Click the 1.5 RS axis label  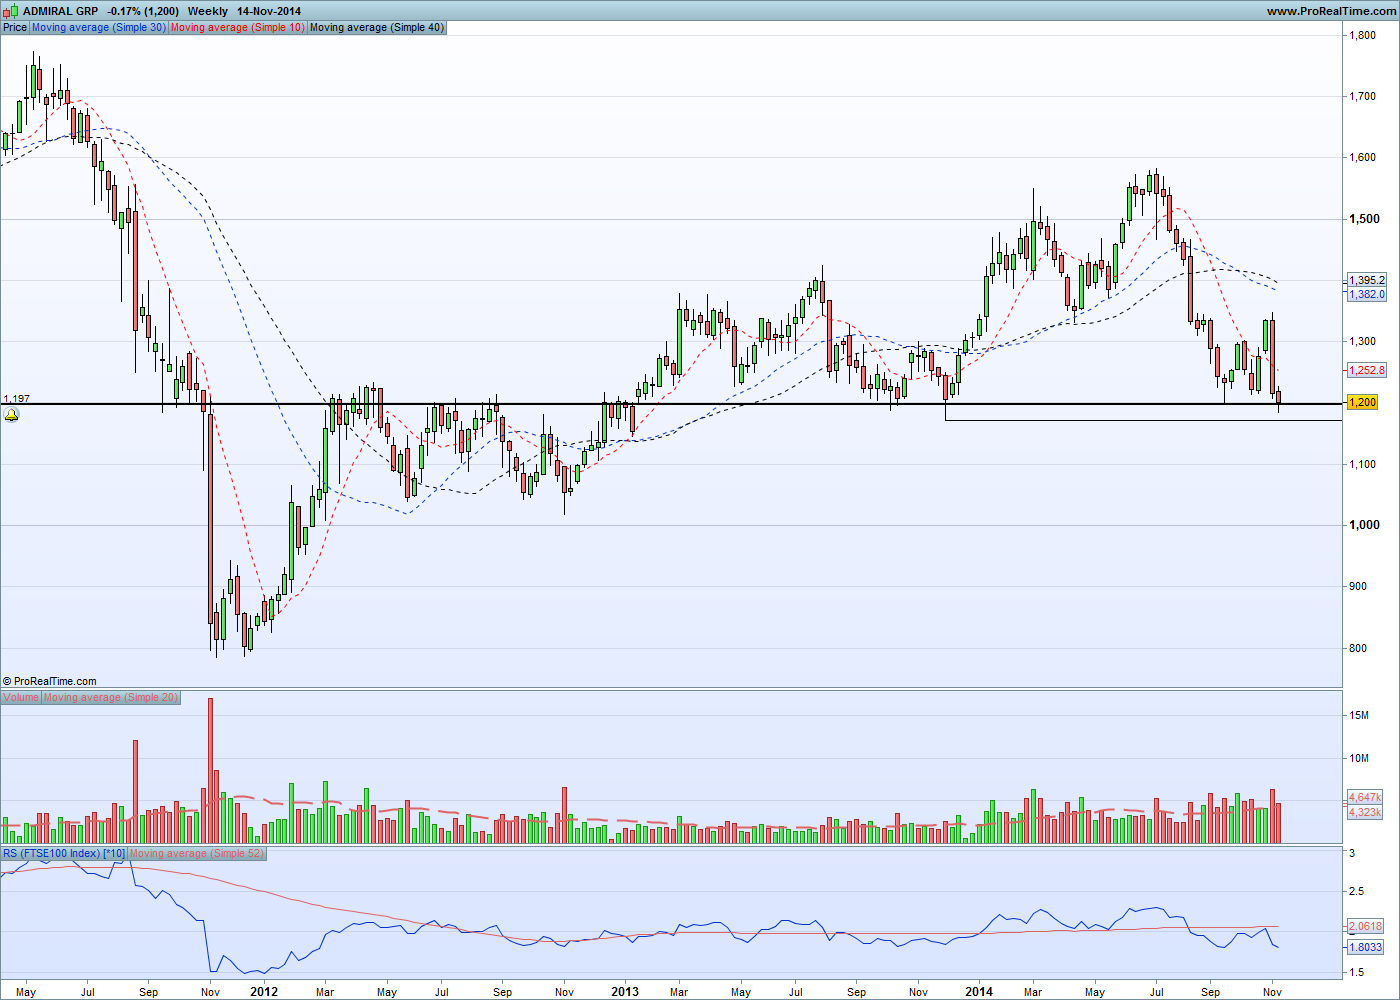click(x=1356, y=972)
